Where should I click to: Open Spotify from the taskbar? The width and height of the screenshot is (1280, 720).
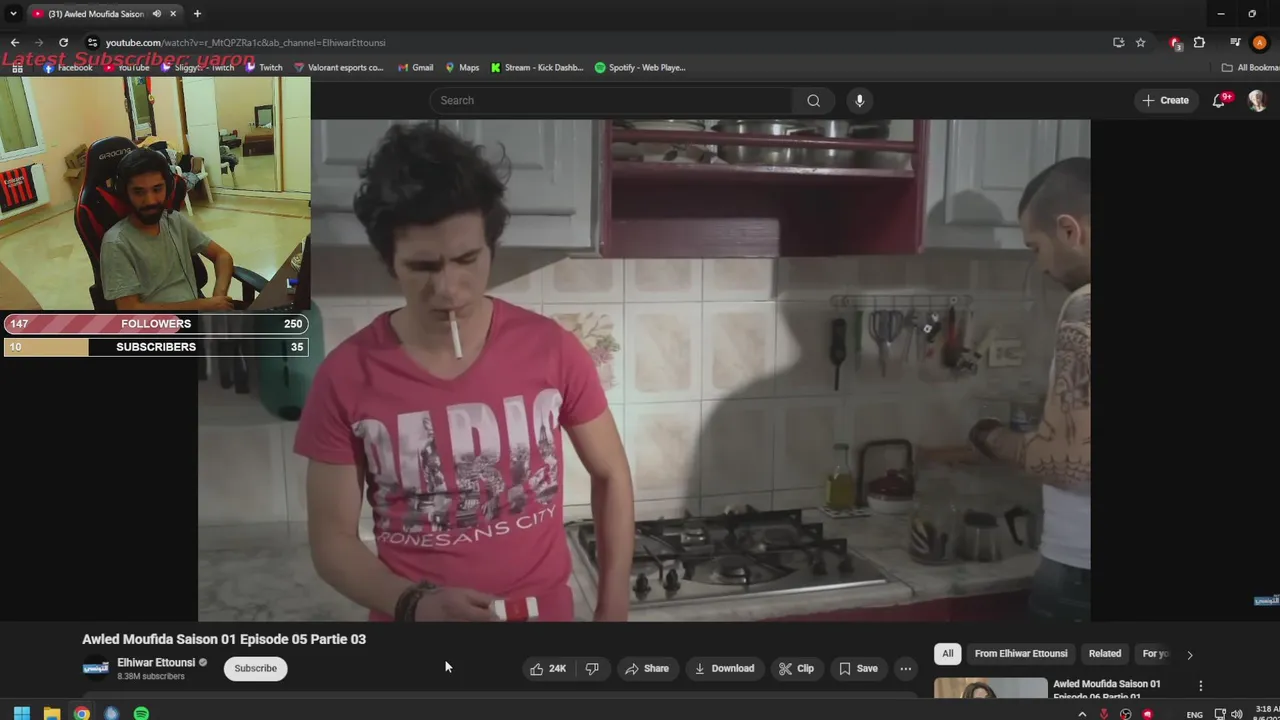pyautogui.click(x=141, y=713)
